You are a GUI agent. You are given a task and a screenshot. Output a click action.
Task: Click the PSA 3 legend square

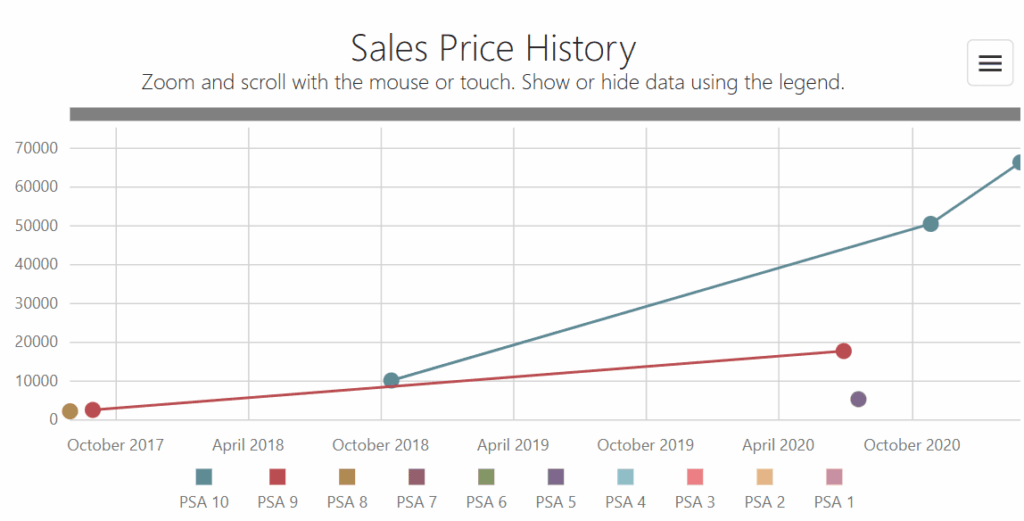click(x=695, y=477)
